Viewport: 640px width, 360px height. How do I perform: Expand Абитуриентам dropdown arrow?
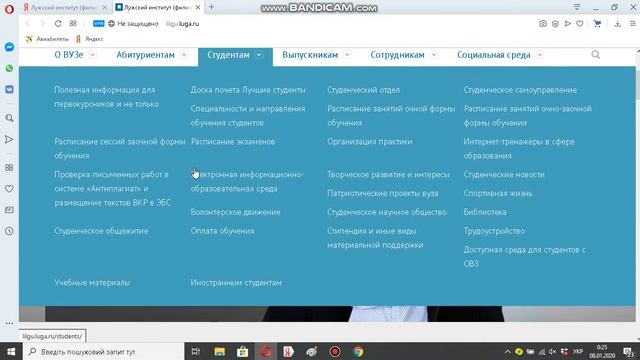tap(184, 55)
